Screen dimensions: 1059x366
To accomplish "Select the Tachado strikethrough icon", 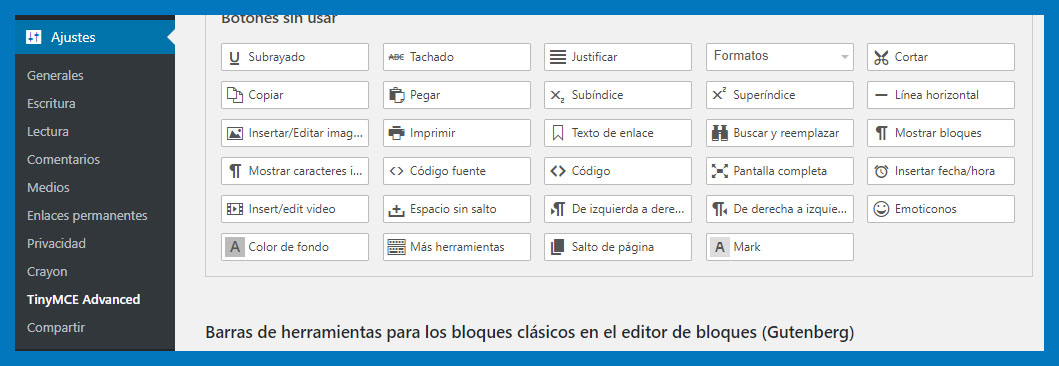I will tap(396, 57).
